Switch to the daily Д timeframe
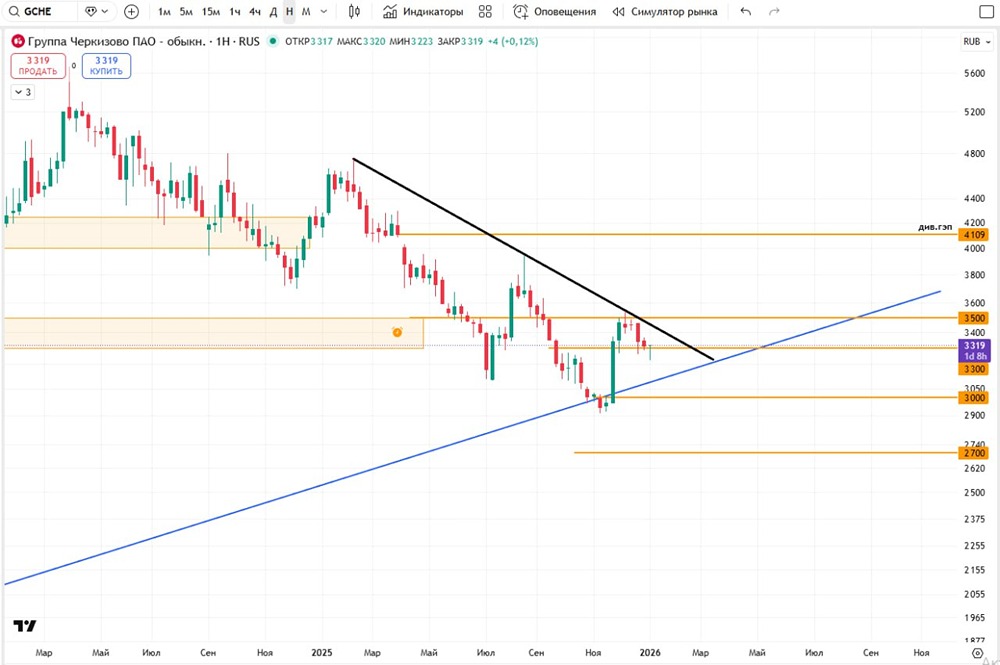This screenshot has width=1000, height=665. coord(273,11)
